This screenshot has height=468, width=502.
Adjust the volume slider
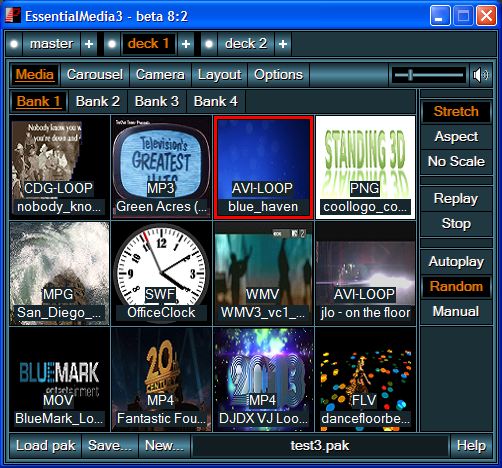click(x=429, y=75)
